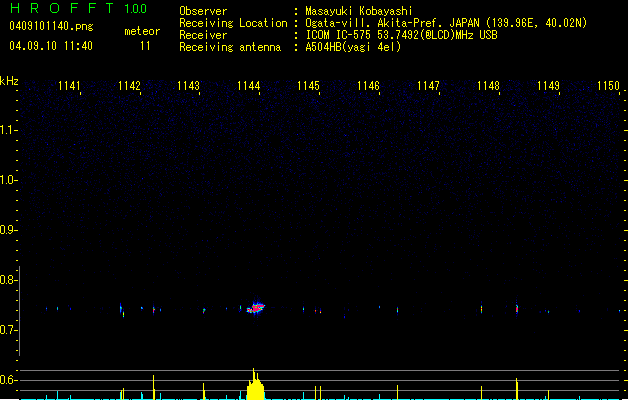
Task: Click the meteor count value 11
Action: point(145,46)
